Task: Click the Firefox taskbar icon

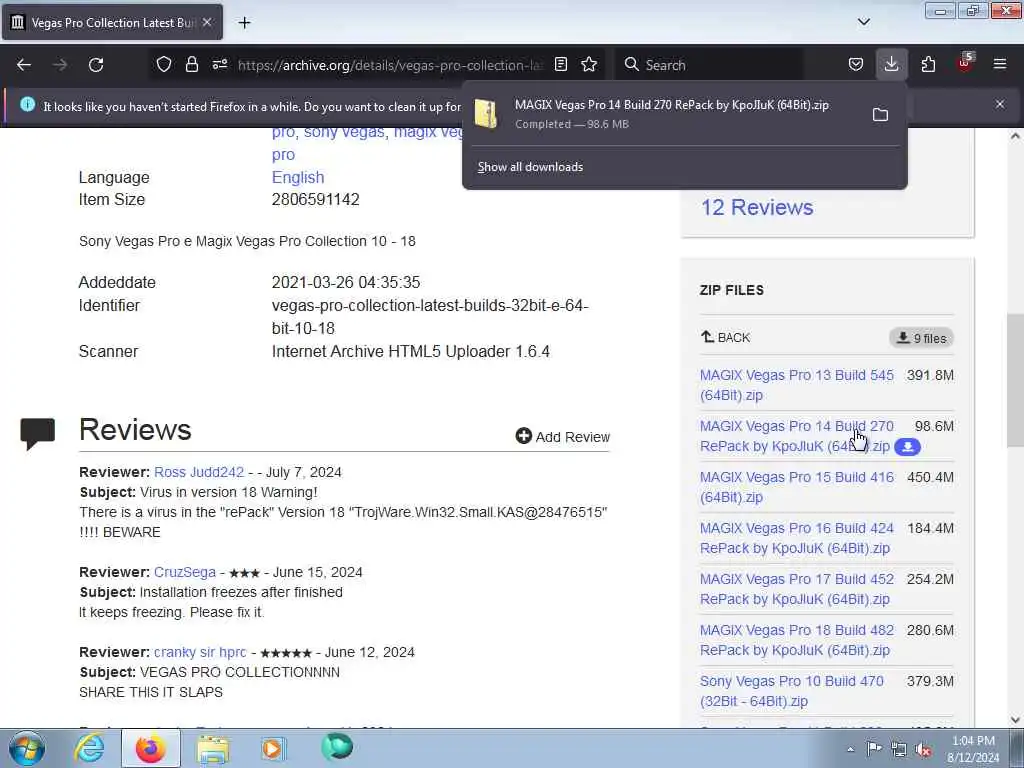Action: (x=151, y=748)
